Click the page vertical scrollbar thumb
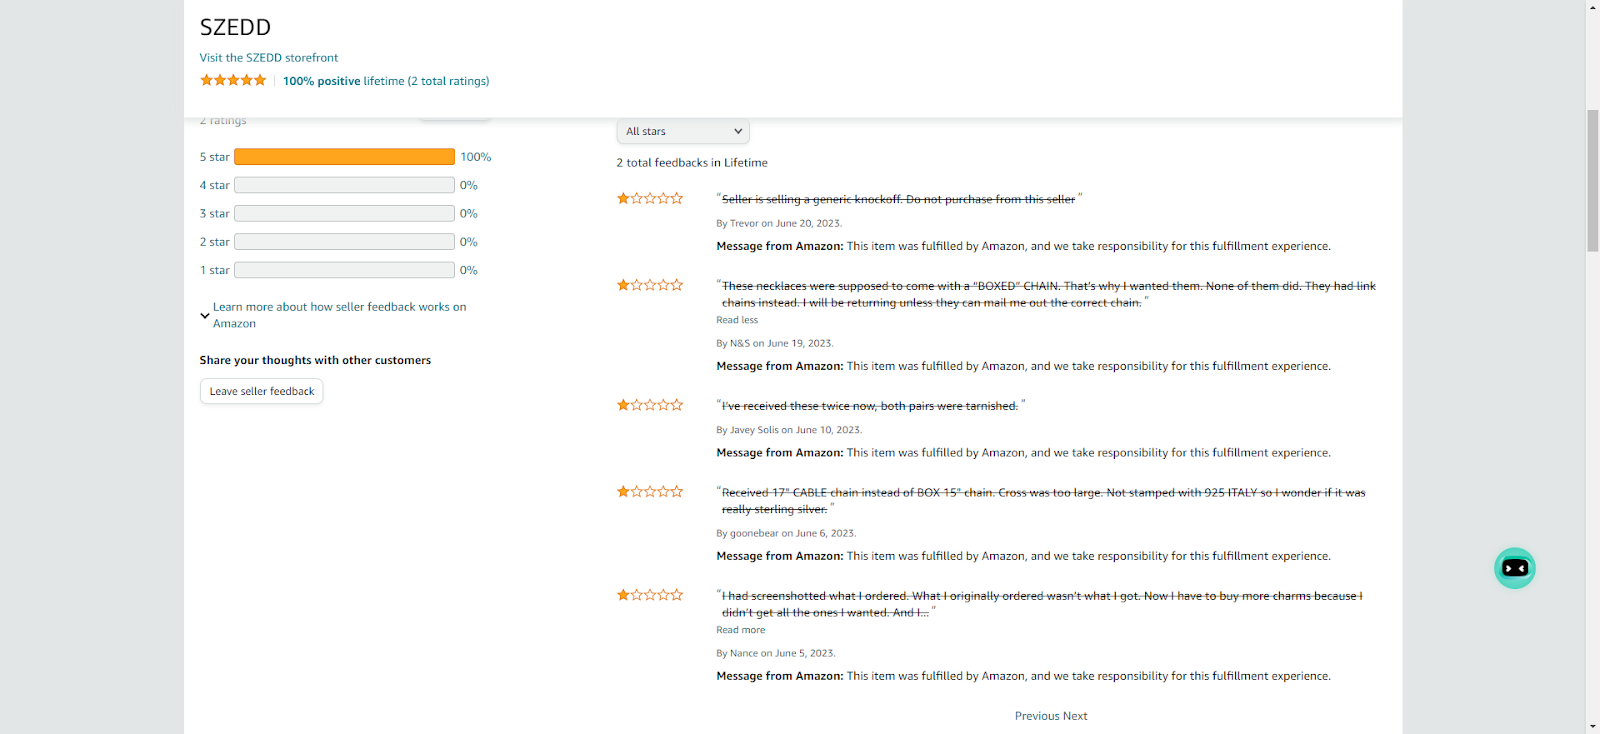This screenshot has height=734, width=1600. pos(1592,180)
